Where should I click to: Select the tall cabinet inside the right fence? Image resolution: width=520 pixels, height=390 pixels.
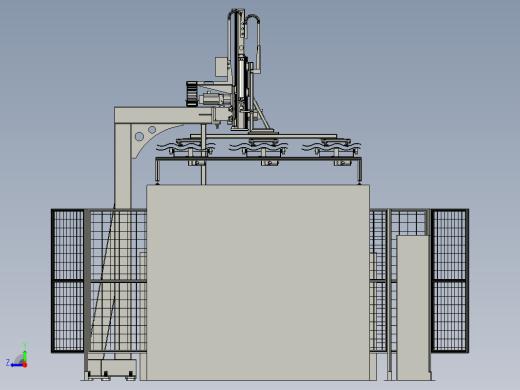(x=413, y=308)
